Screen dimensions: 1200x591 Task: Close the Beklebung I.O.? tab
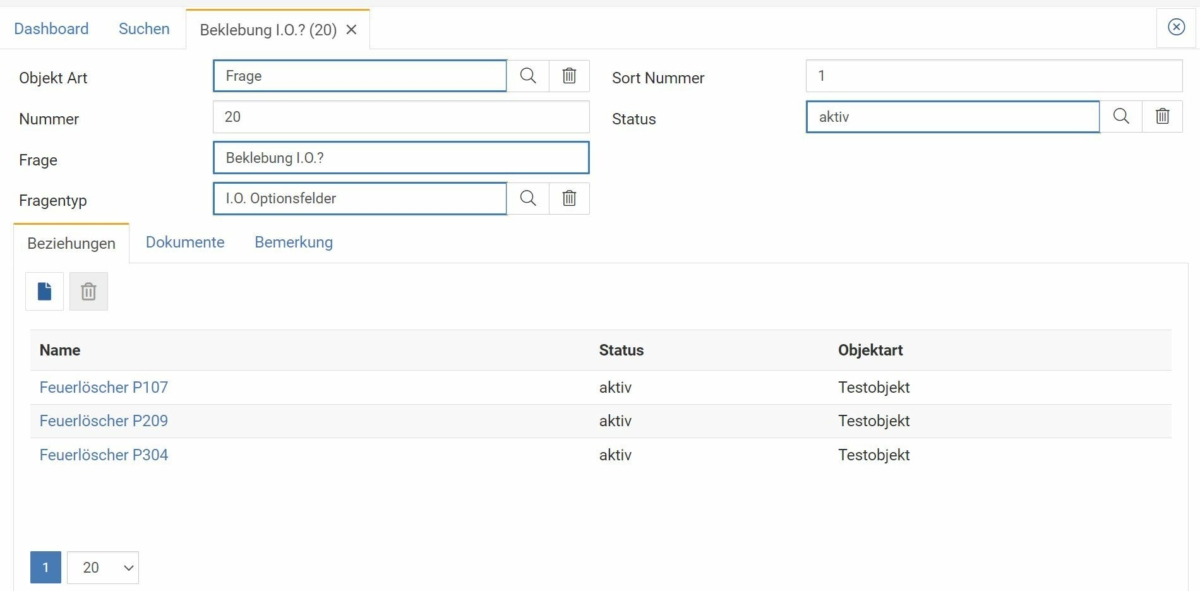coord(352,30)
